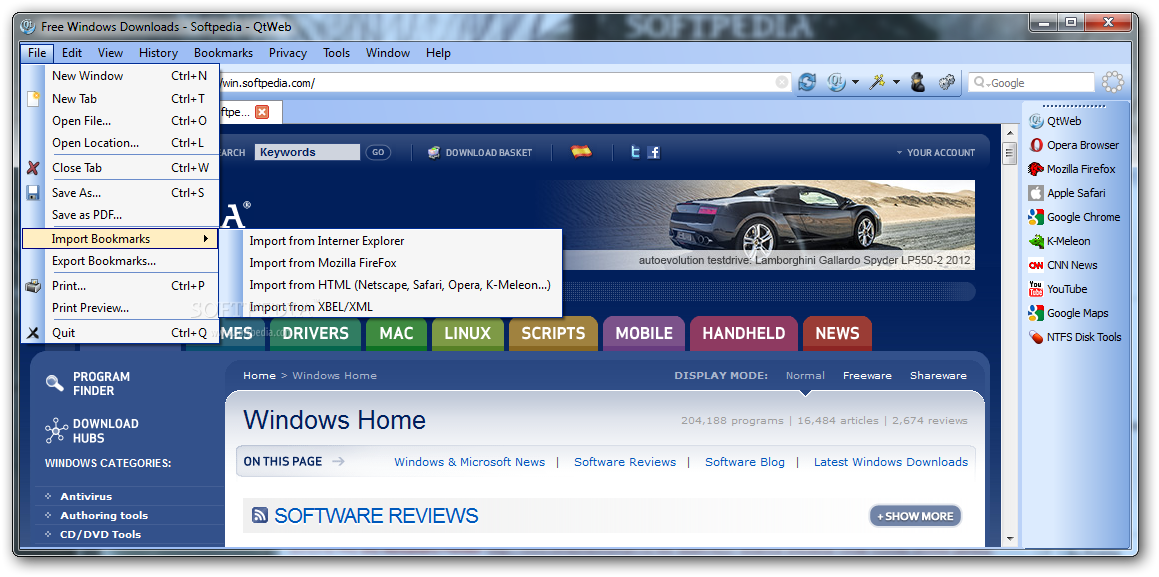Click the File menu
The width and height of the screenshot is (1159, 577).
[37, 52]
